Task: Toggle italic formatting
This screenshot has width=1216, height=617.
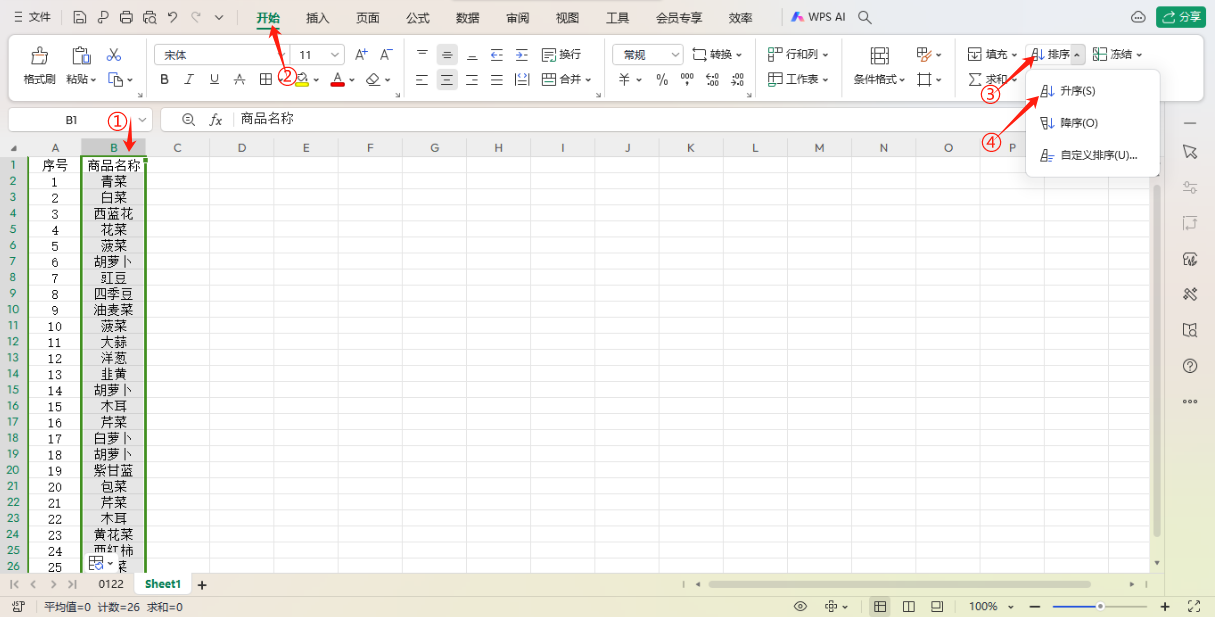Action: 189,79
